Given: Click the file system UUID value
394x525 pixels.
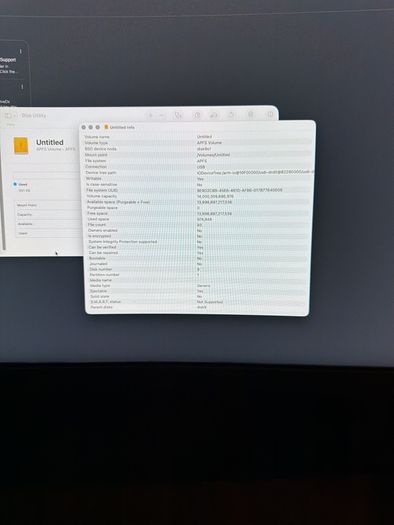Looking at the screenshot, I should 240,190.
